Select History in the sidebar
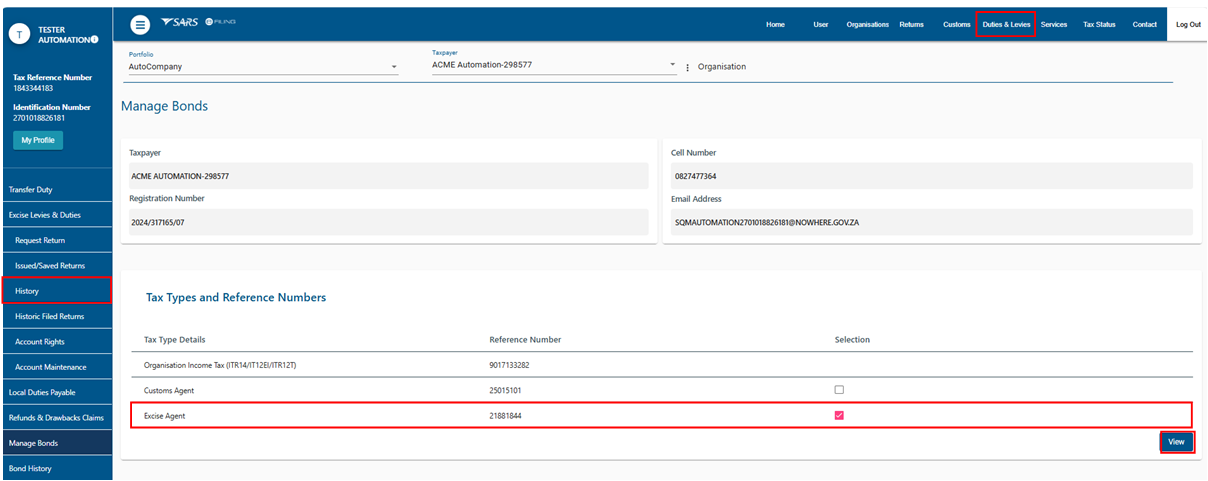This screenshot has height=481, width=1208. [27, 291]
